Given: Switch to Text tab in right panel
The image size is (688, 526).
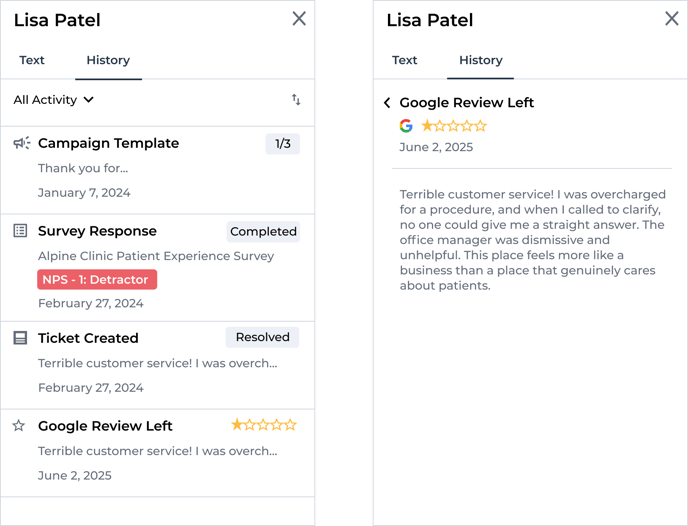Looking at the screenshot, I should point(405,60).
